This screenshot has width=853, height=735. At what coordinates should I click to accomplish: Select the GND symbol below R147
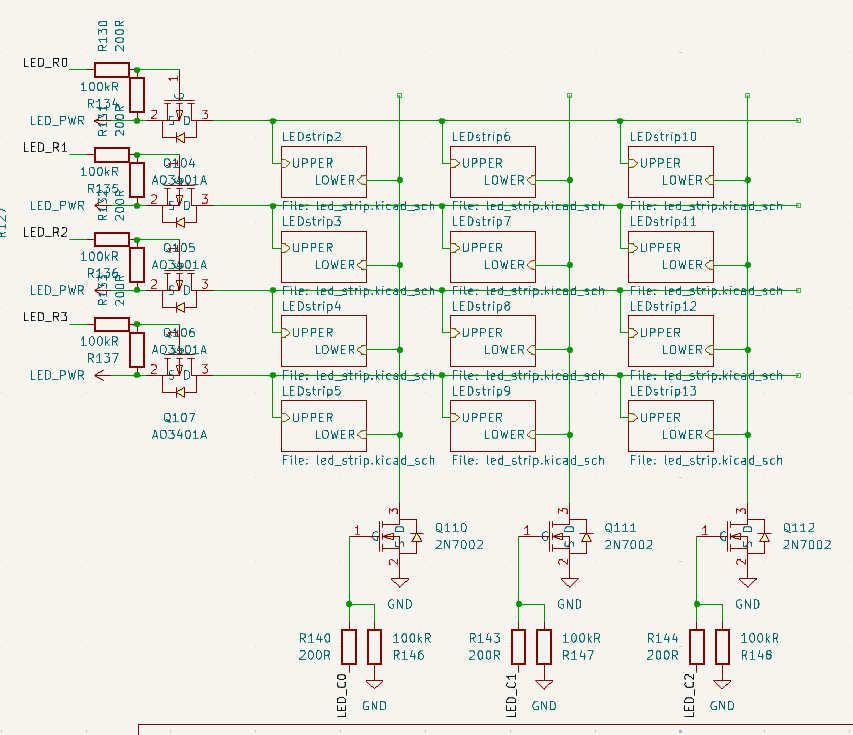click(x=544, y=686)
